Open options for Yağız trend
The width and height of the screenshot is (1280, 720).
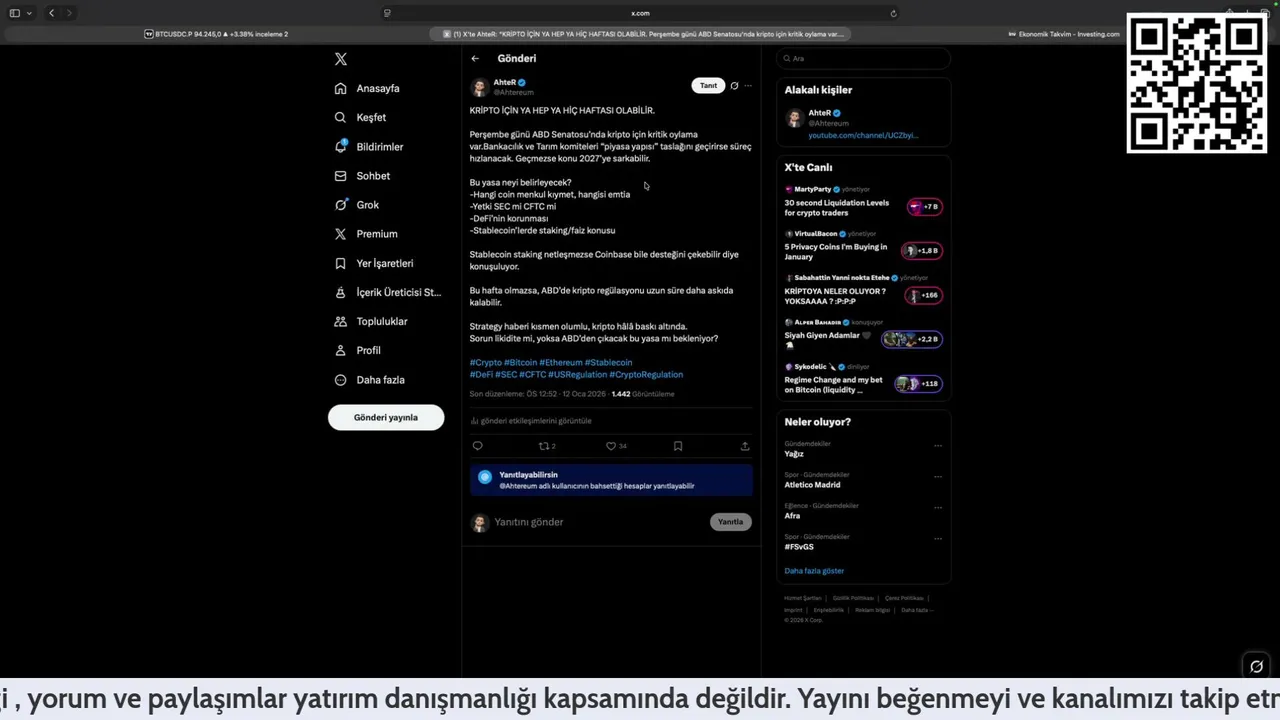938,446
